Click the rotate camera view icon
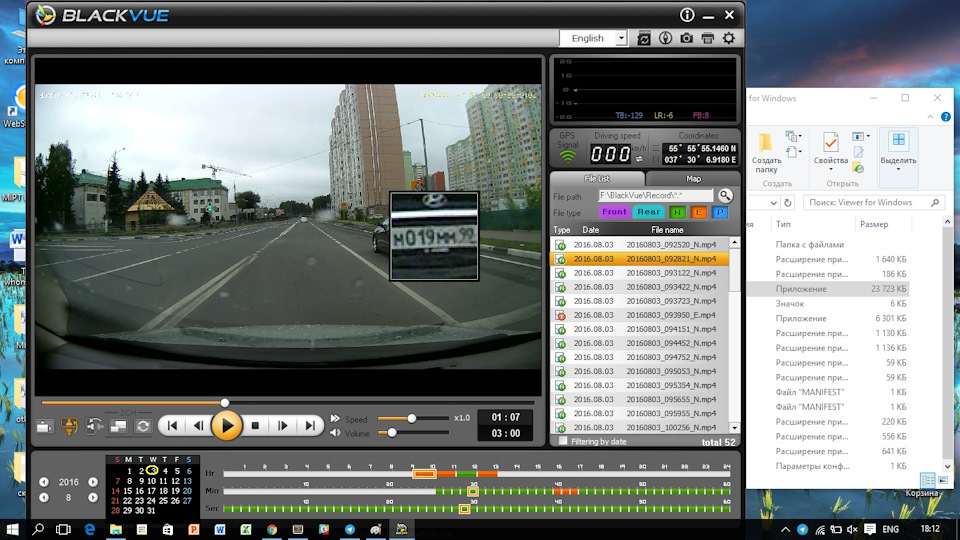Screen dimensions: 960x540 pos(94,426)
